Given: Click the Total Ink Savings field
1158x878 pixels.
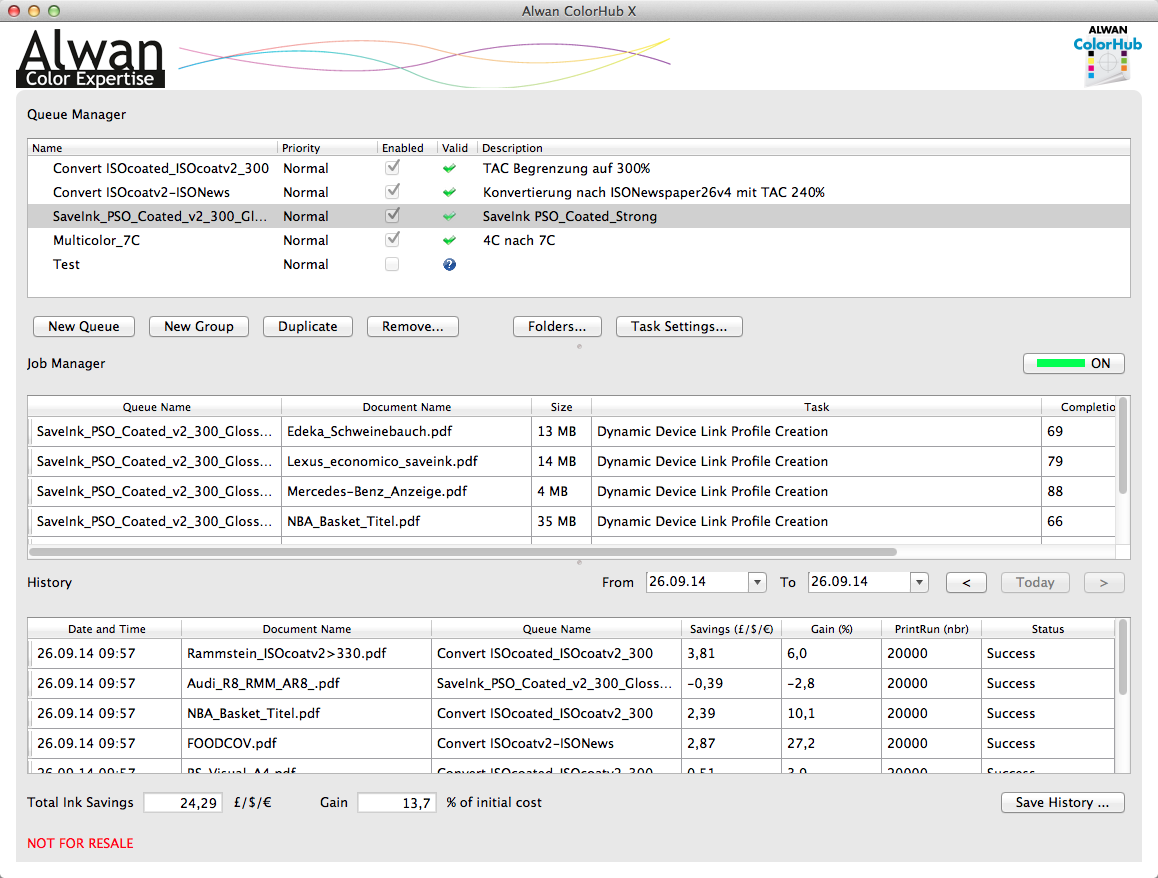Looking at the screenshot, I should 183,802.
